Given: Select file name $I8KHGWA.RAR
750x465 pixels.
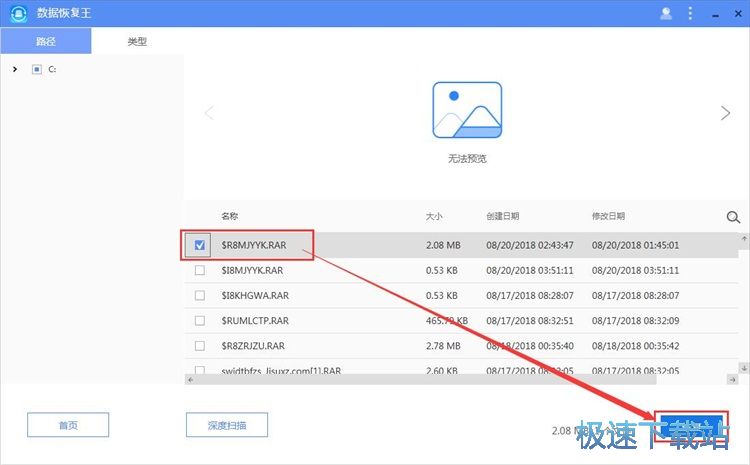Looking at the screenshot, I should 255,296.
